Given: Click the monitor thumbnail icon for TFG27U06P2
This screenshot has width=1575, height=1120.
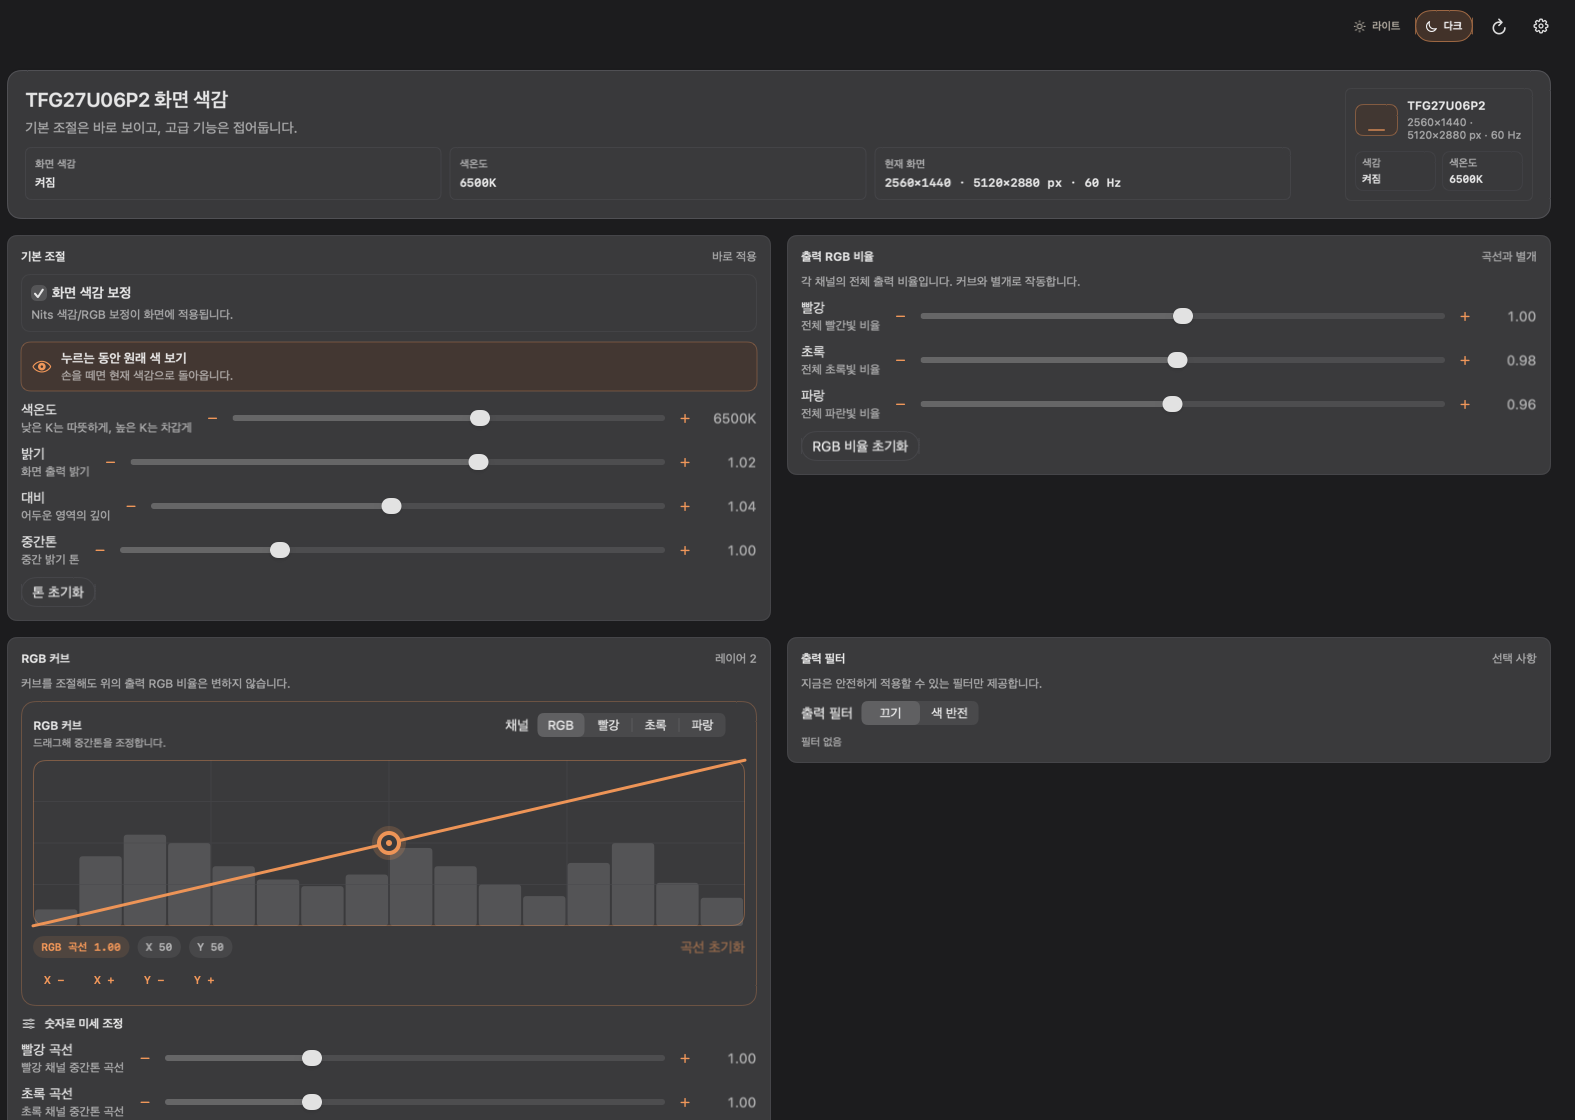Looking at the screenshot, I should coord(1376,120).
